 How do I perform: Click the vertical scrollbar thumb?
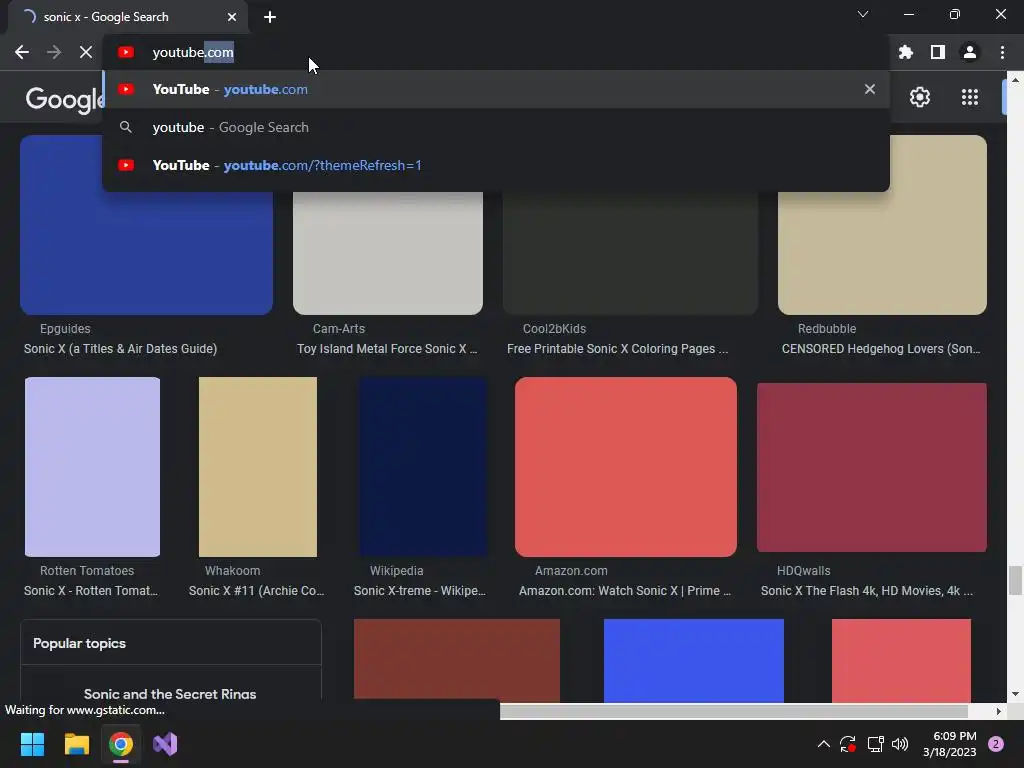coord(1014,581)
